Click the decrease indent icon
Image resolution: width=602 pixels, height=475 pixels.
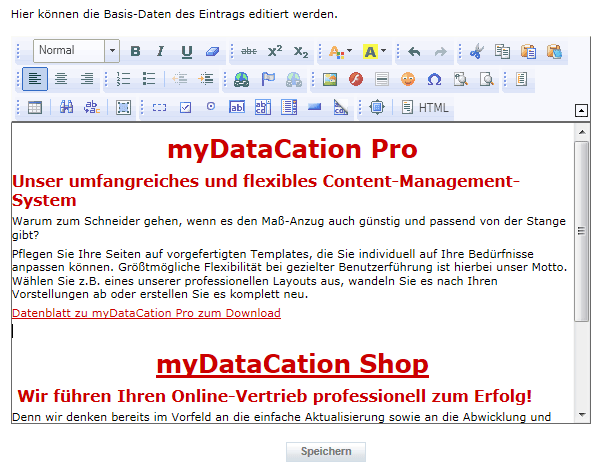click(180, 79)
